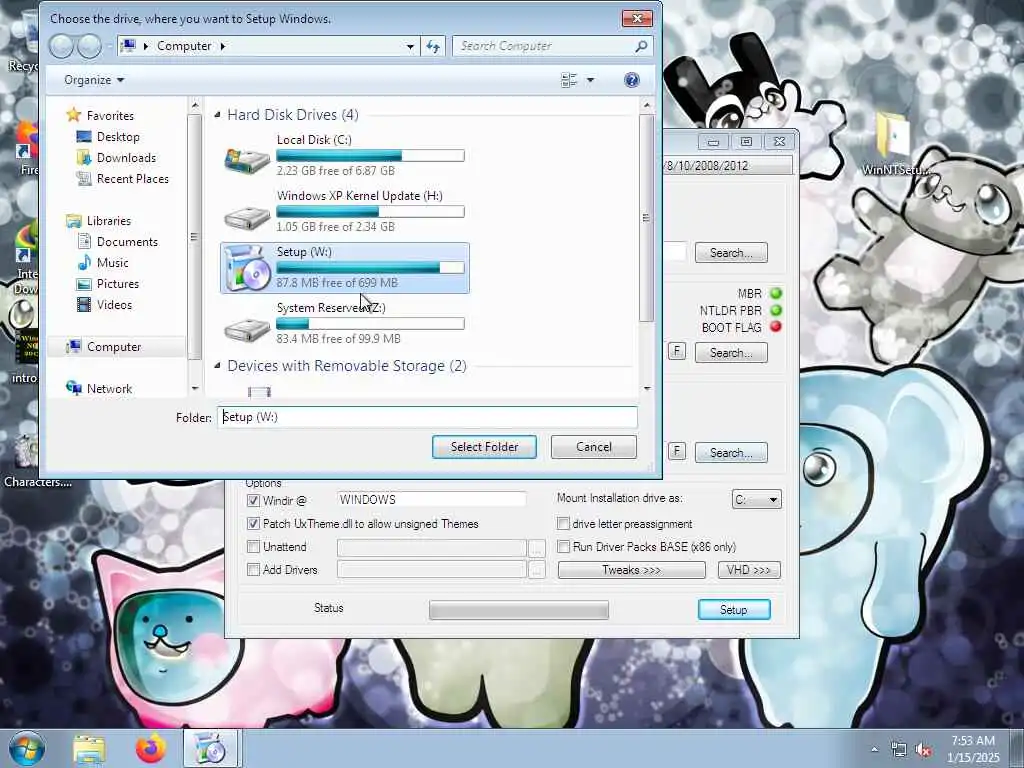Click the Folder name input field
Screen dimensions: 1024x768
(x=427, y=417)
